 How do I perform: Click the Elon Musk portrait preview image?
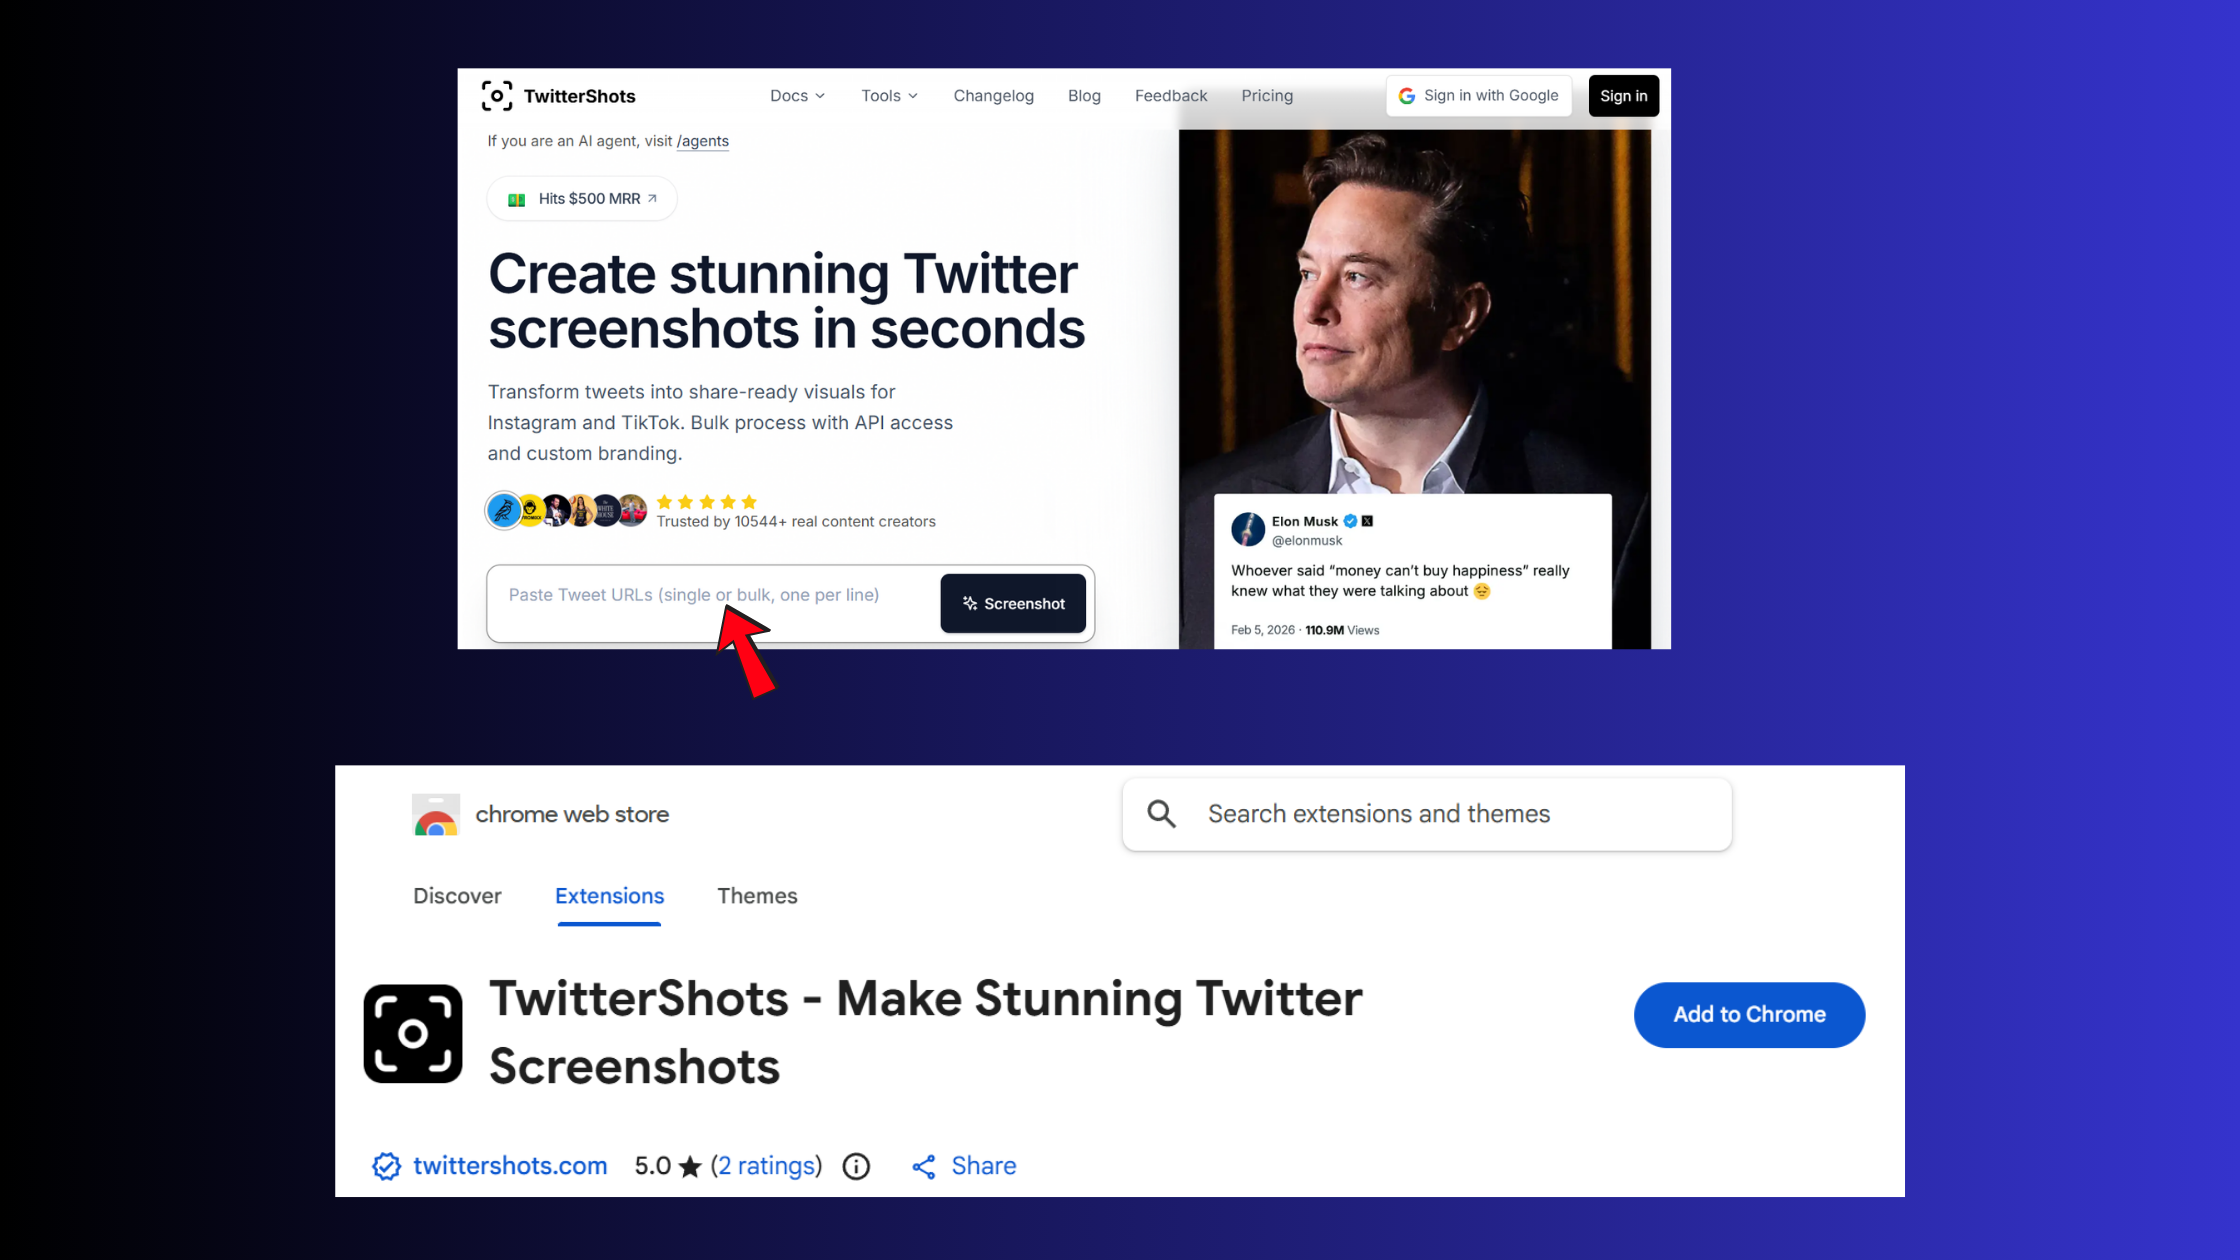1414,311
